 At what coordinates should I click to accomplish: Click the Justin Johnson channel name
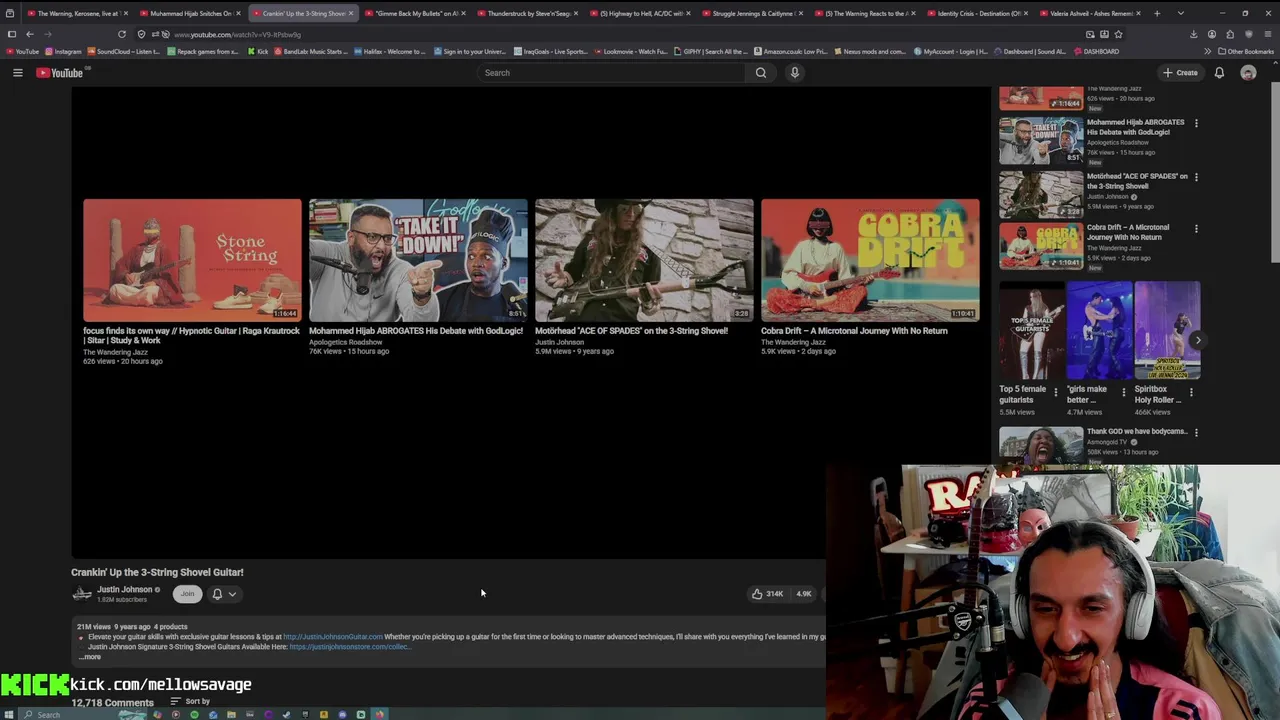coord(124,589)
